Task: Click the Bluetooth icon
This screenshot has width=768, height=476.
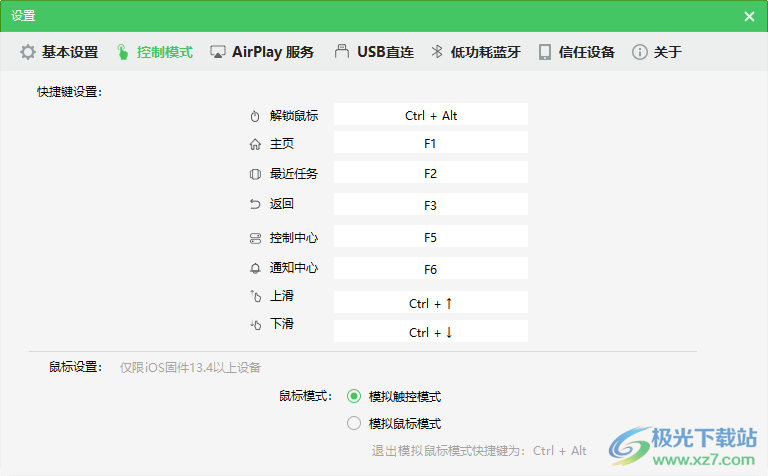Action: [437, 51]
